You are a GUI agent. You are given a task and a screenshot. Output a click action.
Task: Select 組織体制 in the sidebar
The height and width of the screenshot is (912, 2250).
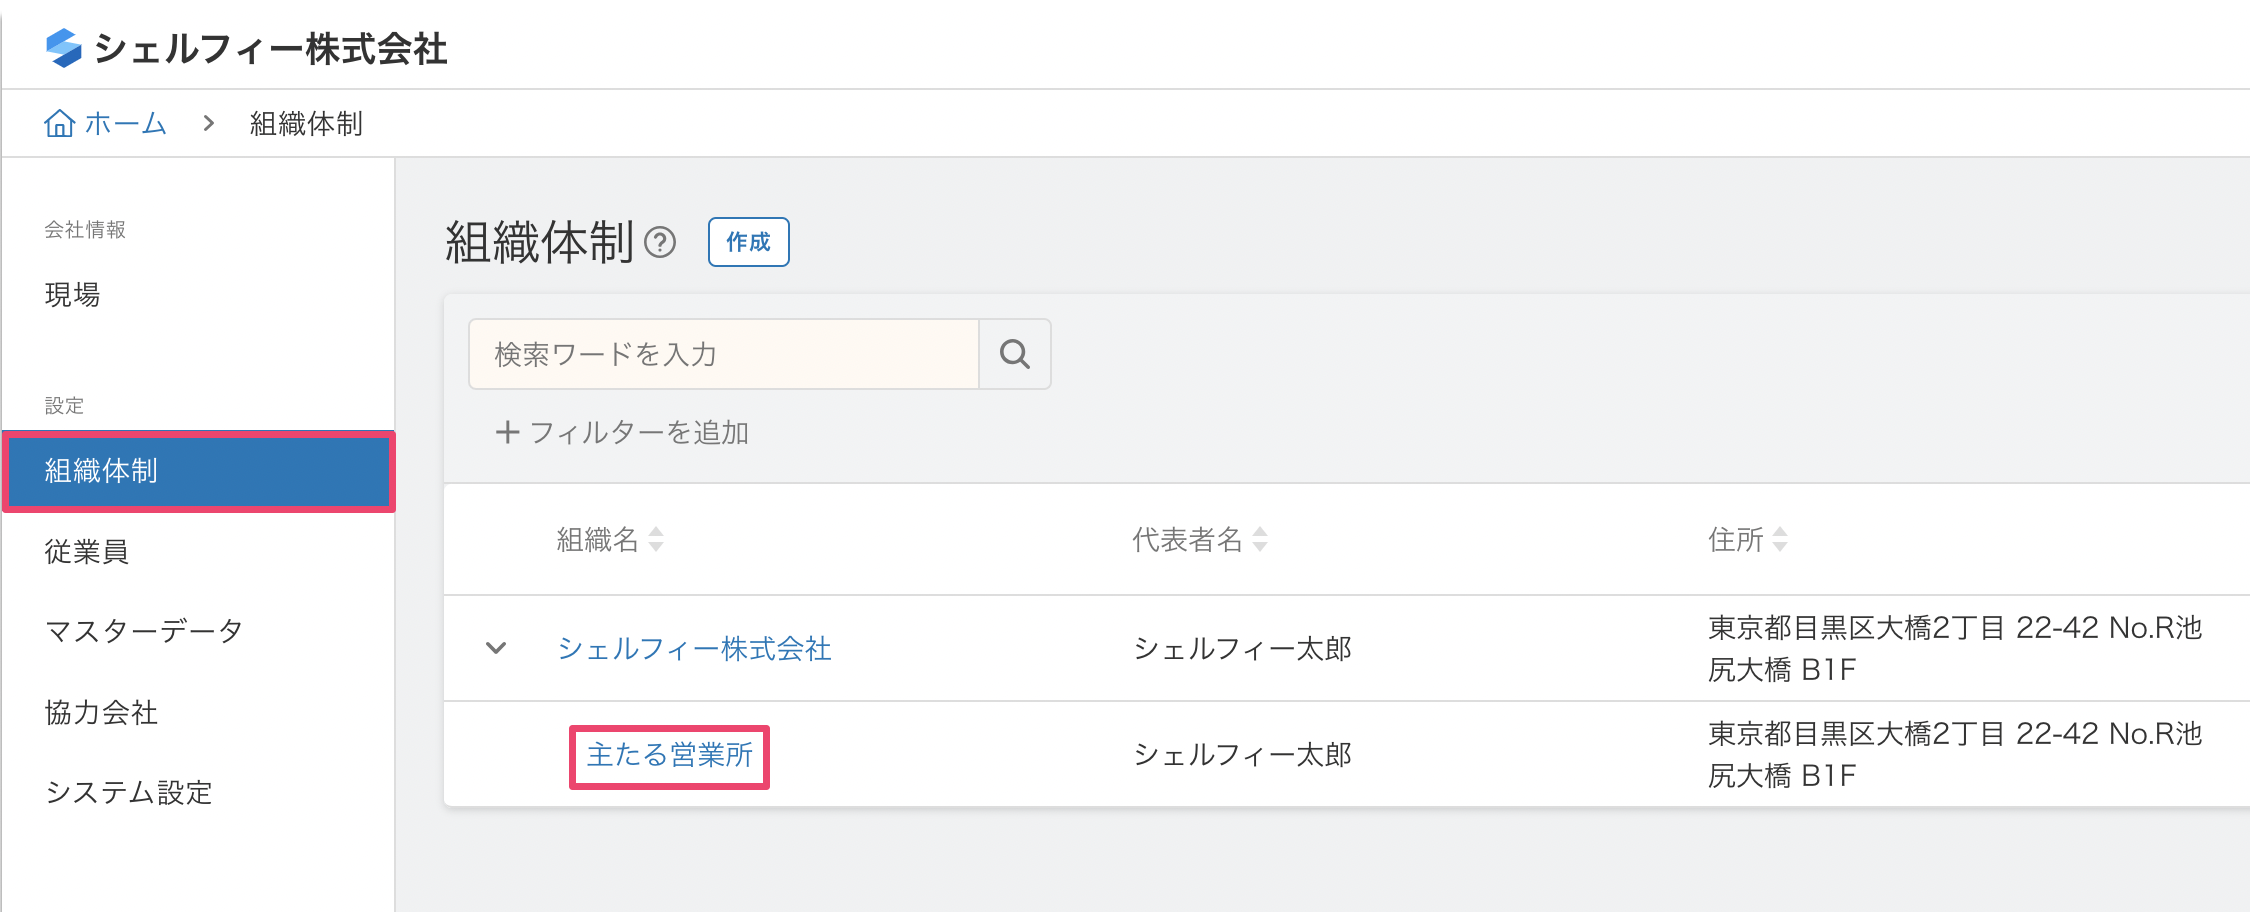[x=100, y=471]
